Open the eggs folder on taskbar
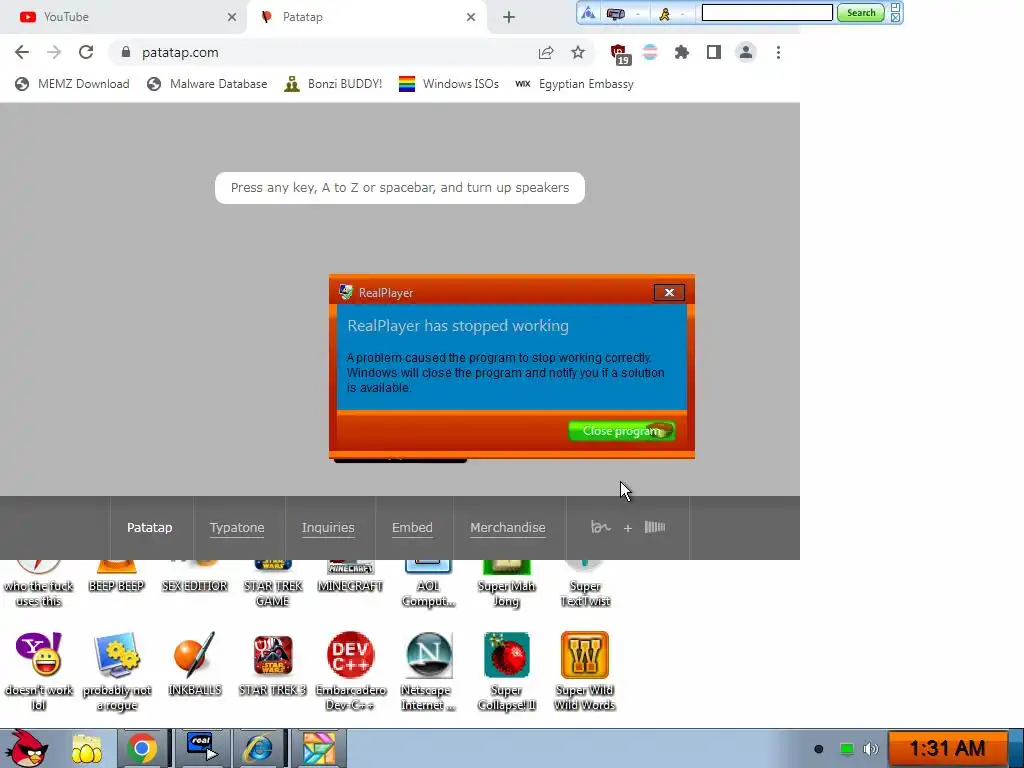The image size is (1024, 768). [87, 748]
